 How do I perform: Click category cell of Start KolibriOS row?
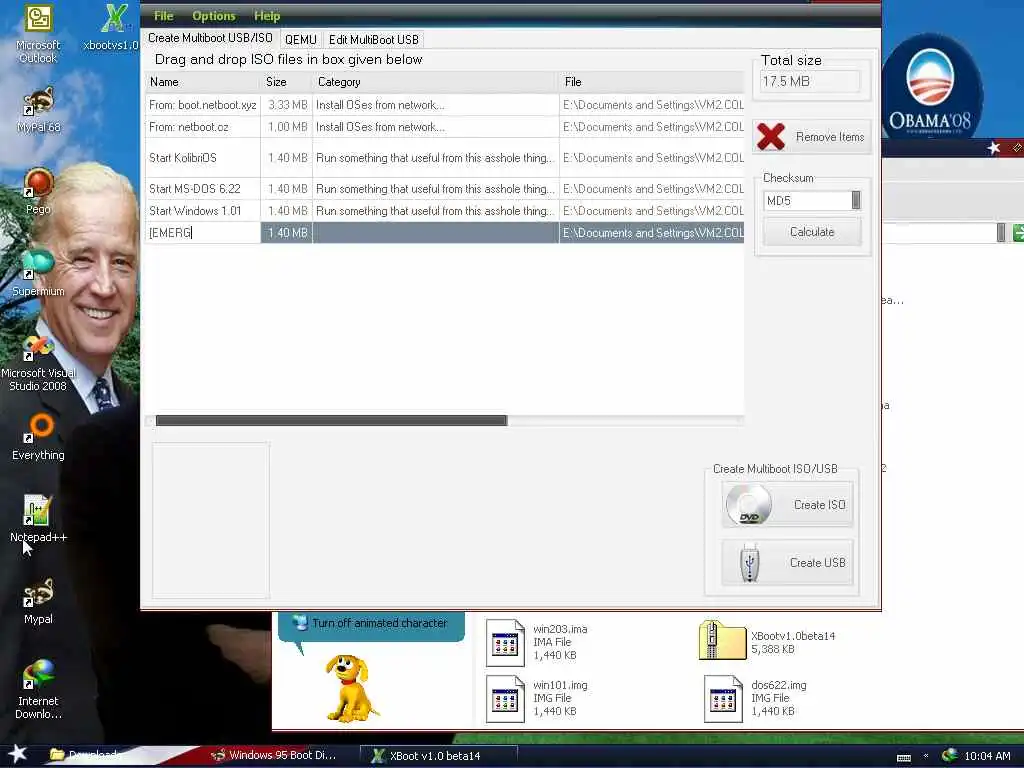coord(436,157)
